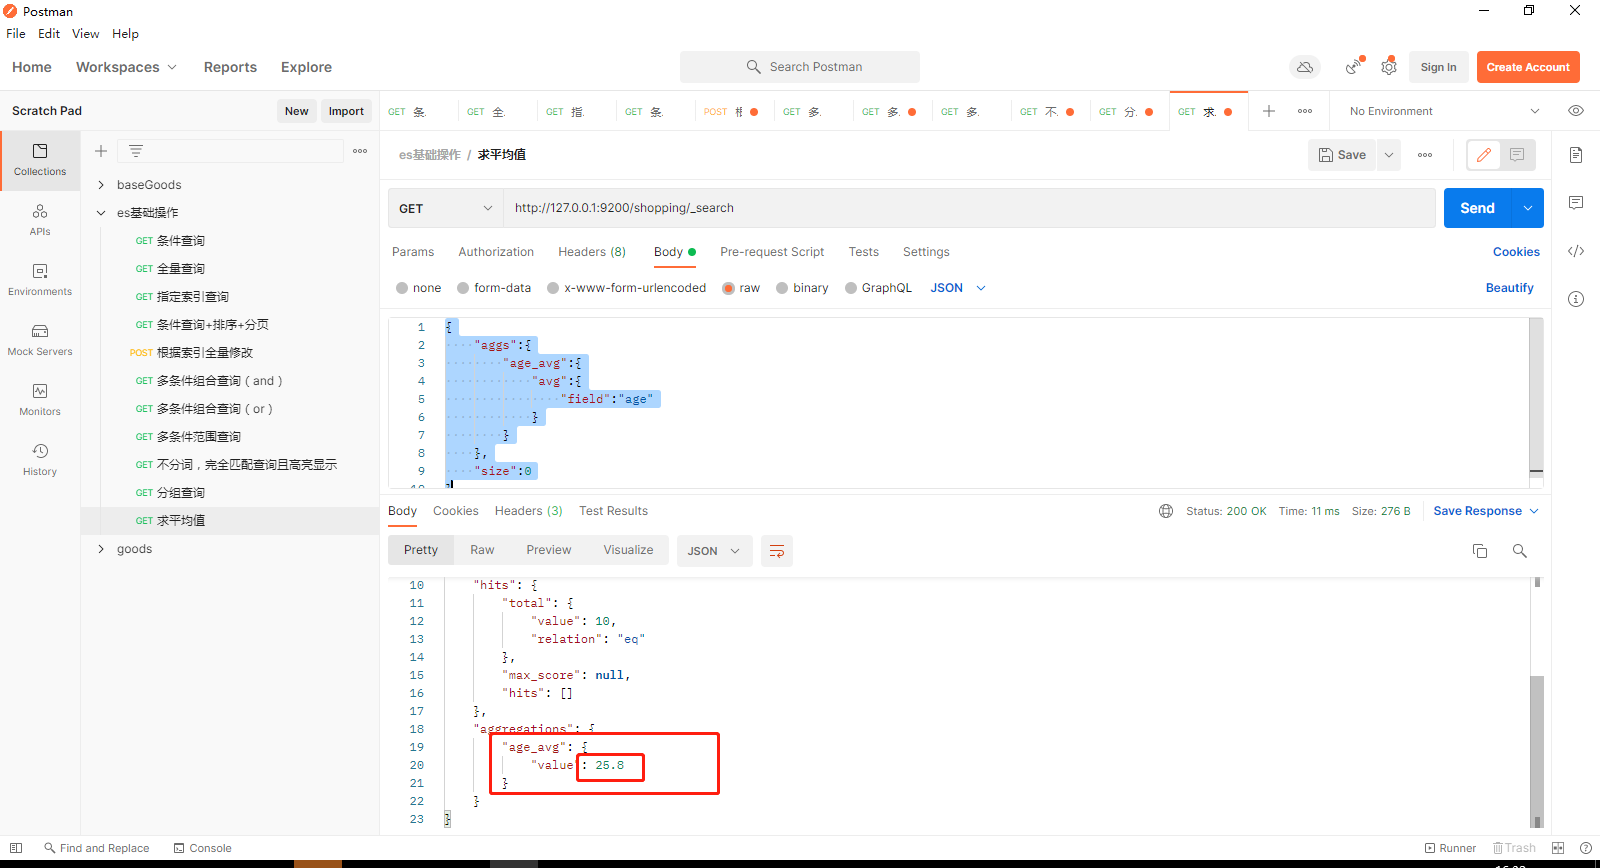
Task: Open the two-pane layout icon in status bar
Action: [1558, 848]
